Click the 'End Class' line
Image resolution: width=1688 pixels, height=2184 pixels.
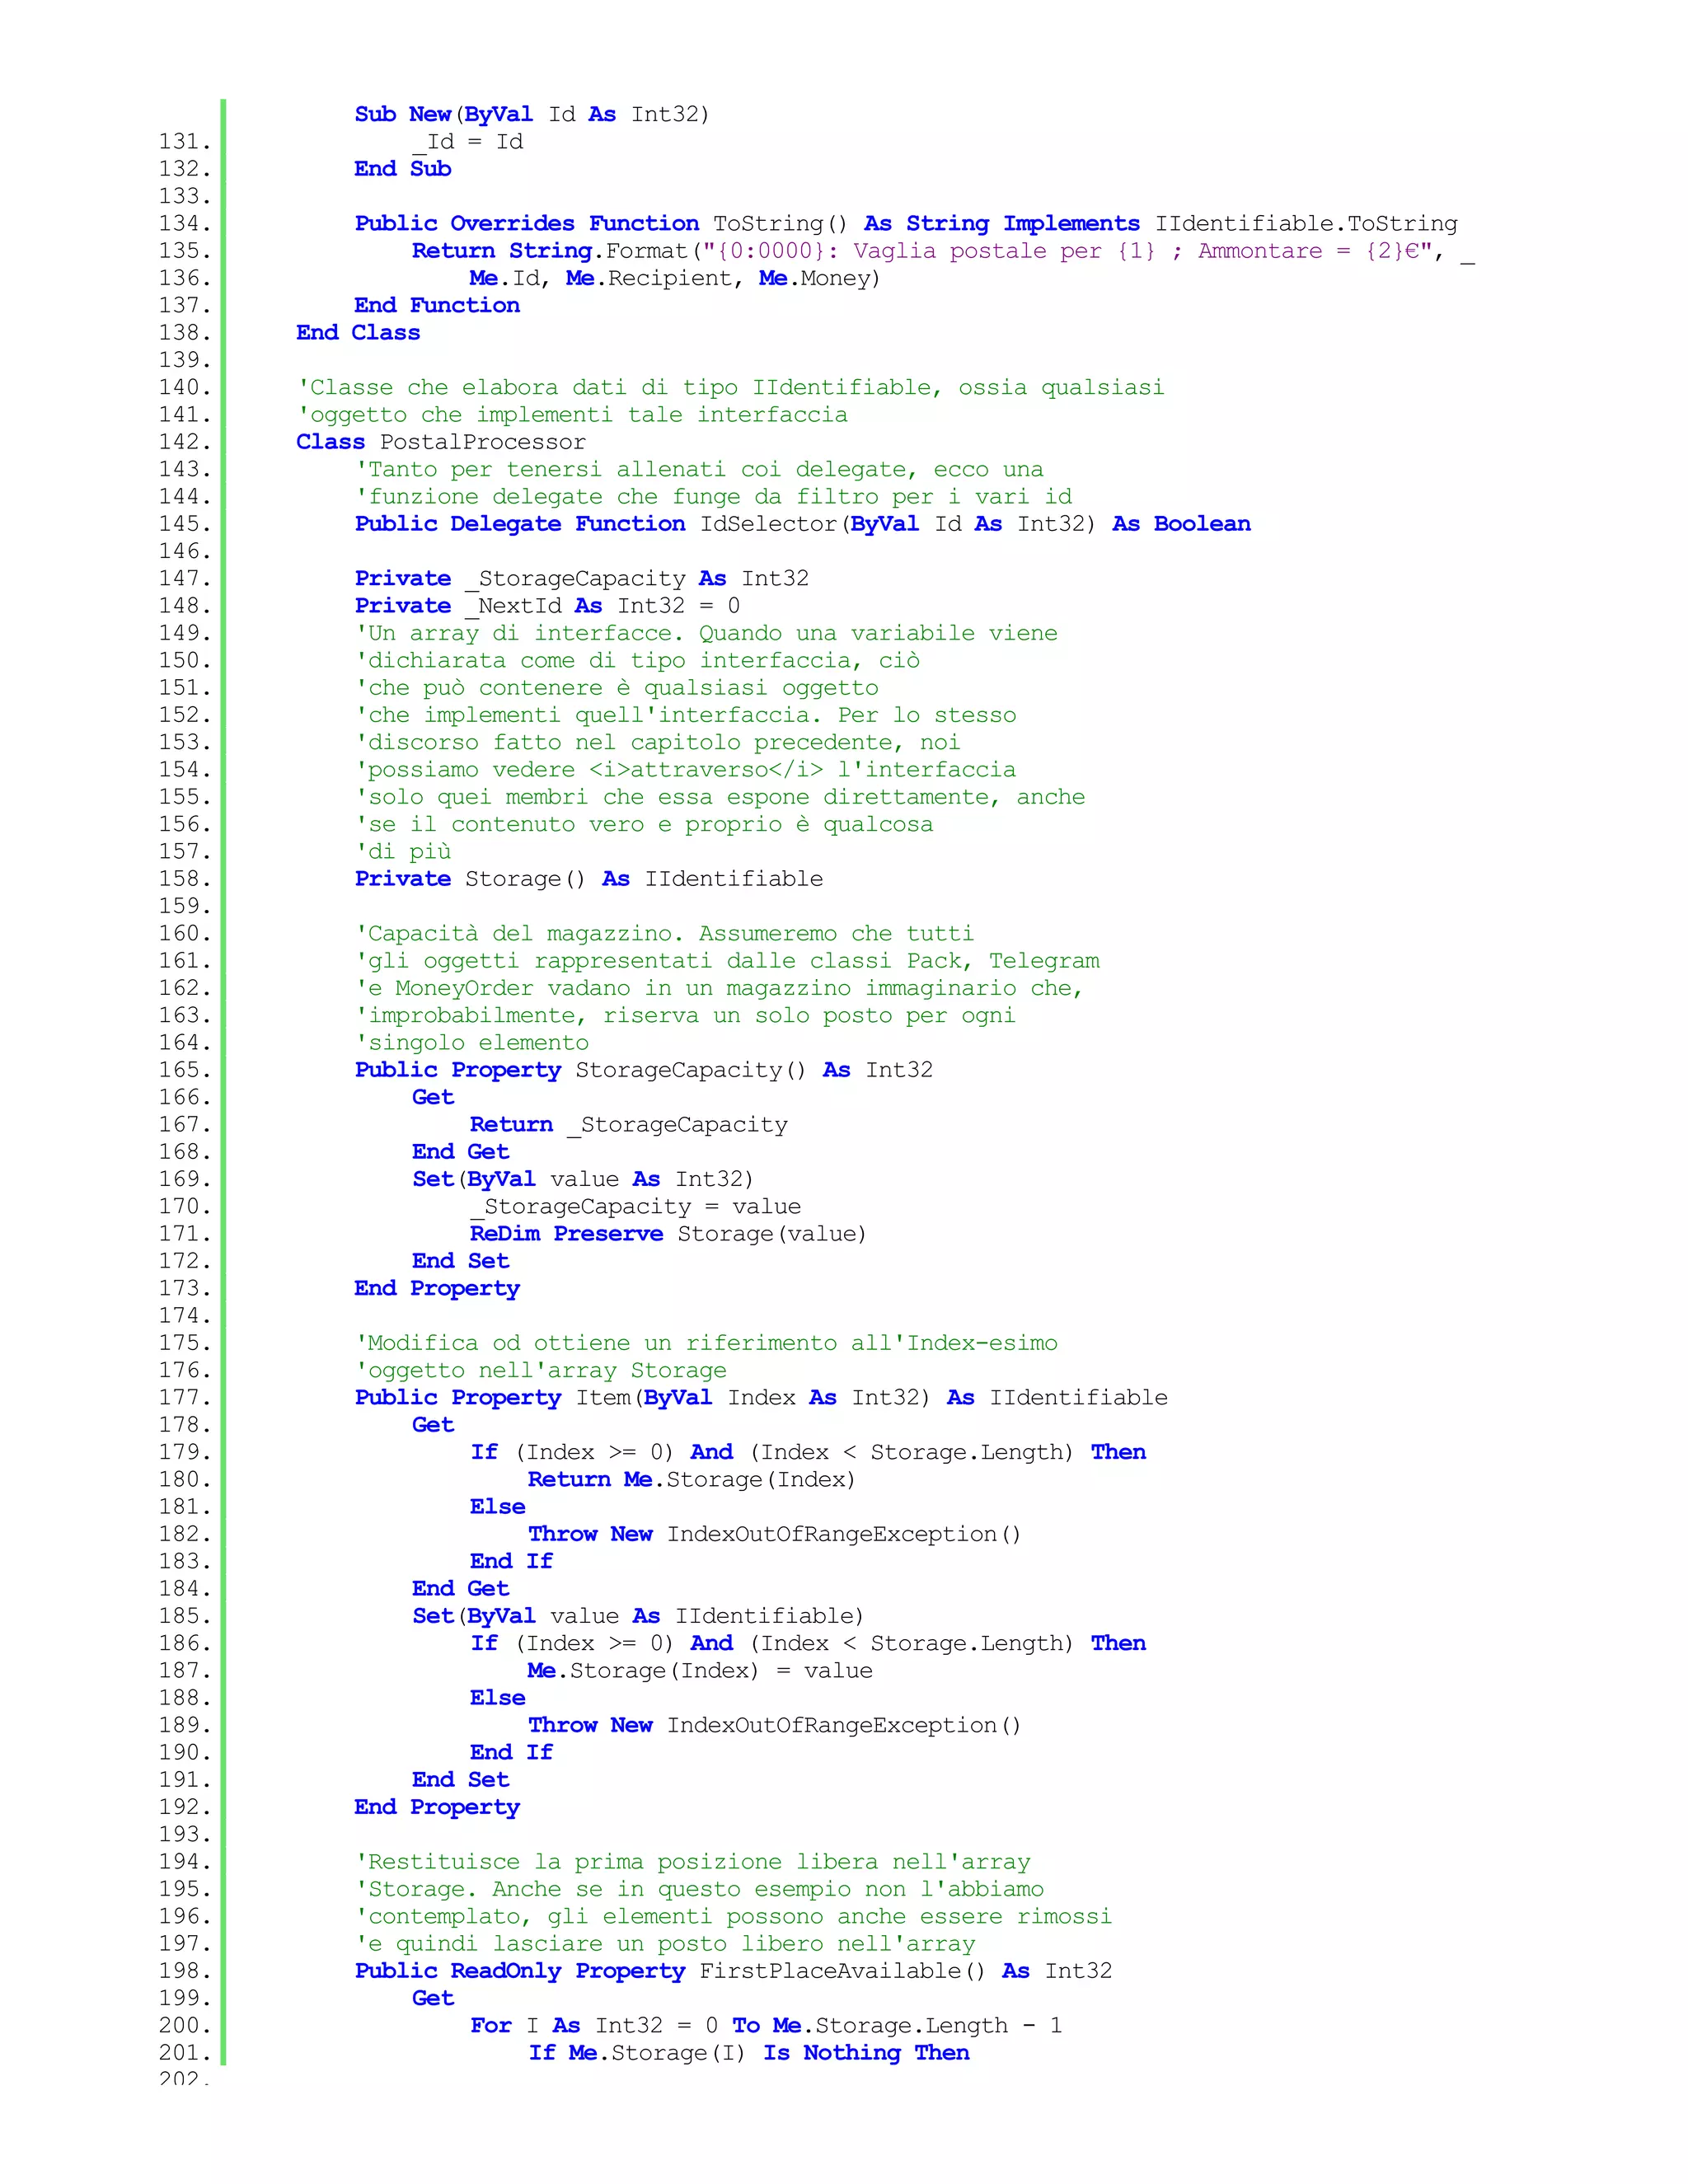click(358, 332)
